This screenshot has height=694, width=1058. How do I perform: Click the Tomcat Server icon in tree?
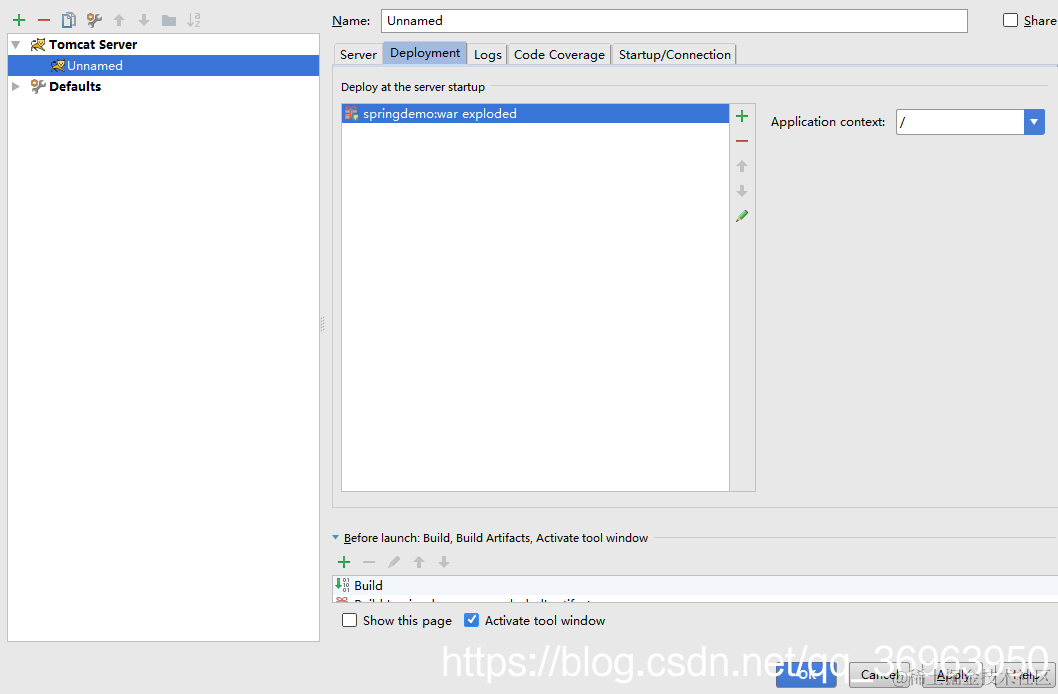(38, 45)
